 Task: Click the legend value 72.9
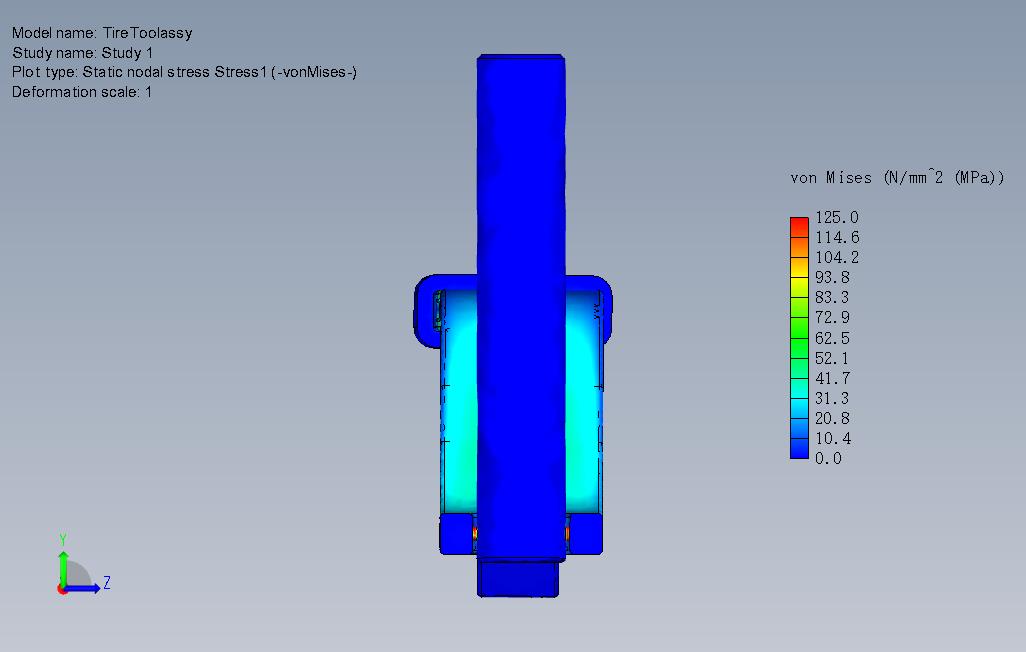click(x=832, y=317)
